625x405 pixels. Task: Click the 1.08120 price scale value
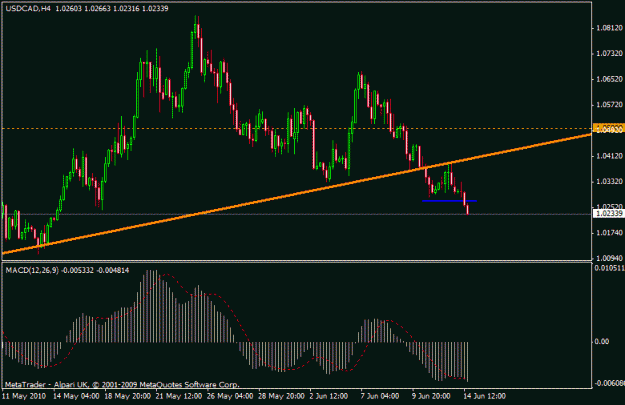pyautogui.click(x=609, y=28)
